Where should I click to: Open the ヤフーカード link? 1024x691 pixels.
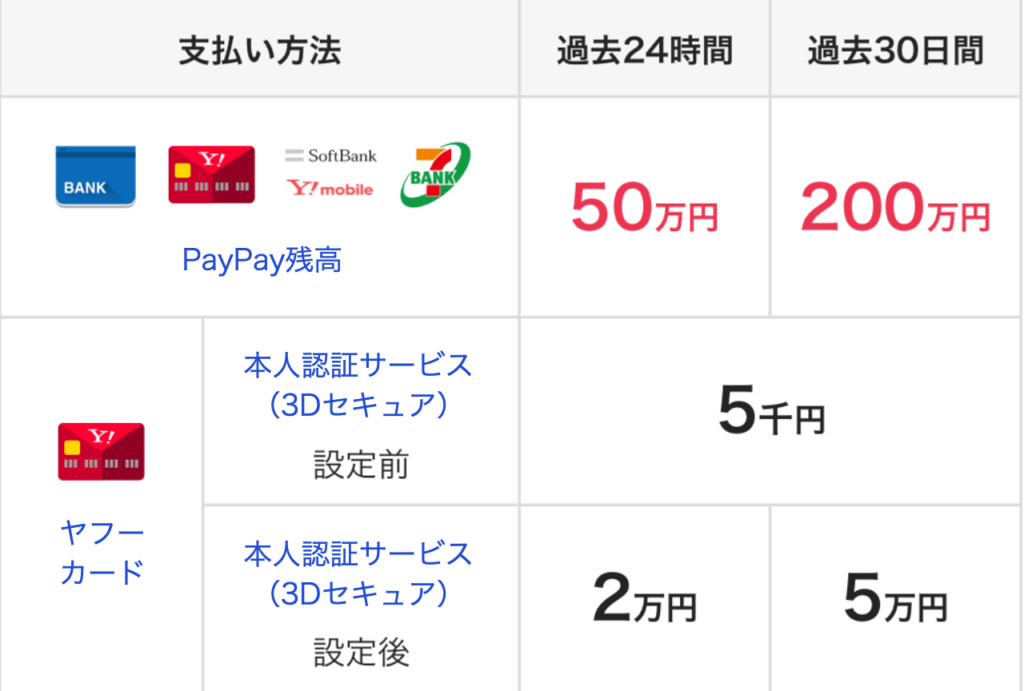point(102,553)
